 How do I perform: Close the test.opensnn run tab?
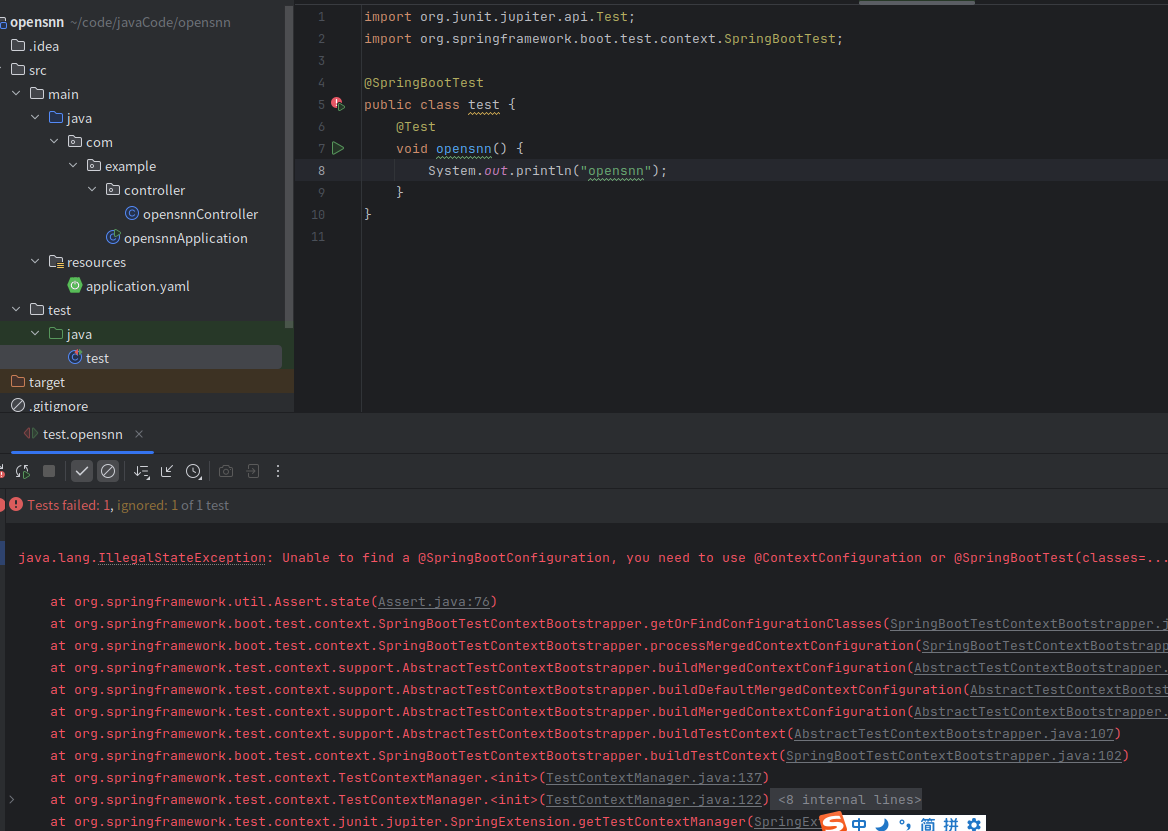139,434
